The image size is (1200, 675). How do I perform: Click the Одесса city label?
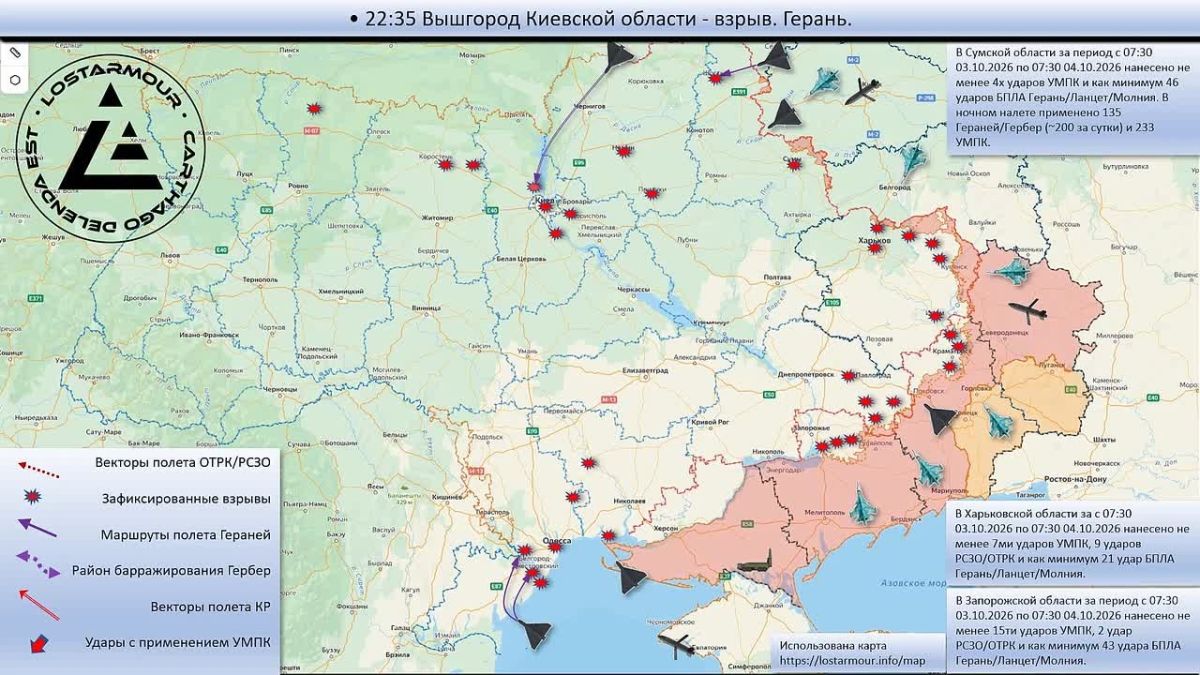click(557, 539)
